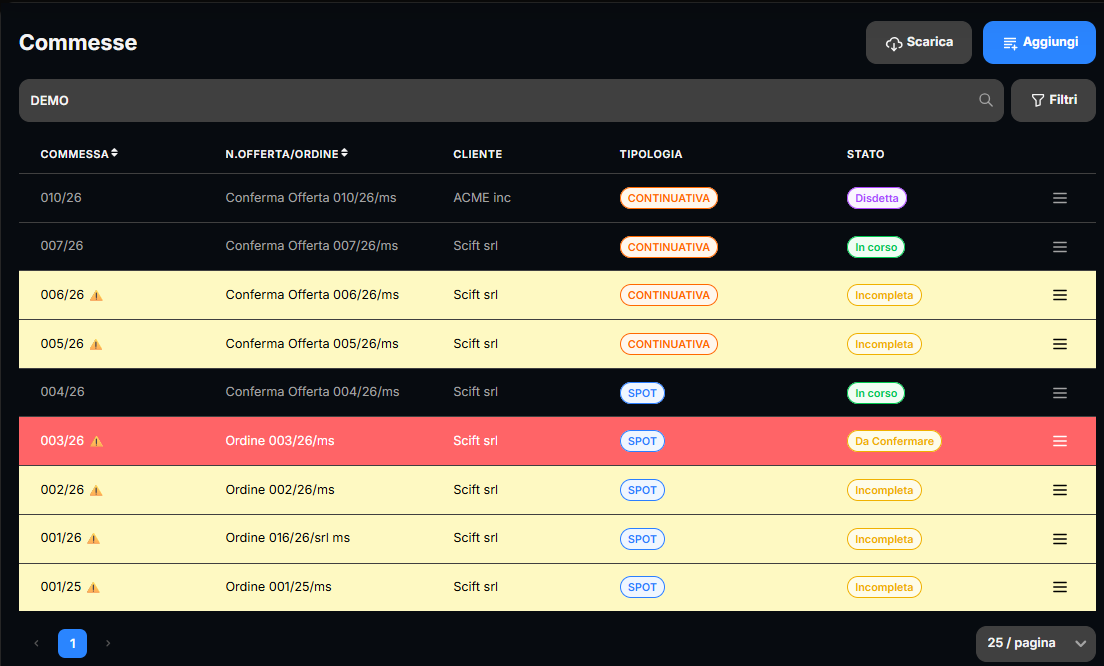
Task: Click the Da Confermare status badge
Action: pyautogui.click(x=894, y=441)
